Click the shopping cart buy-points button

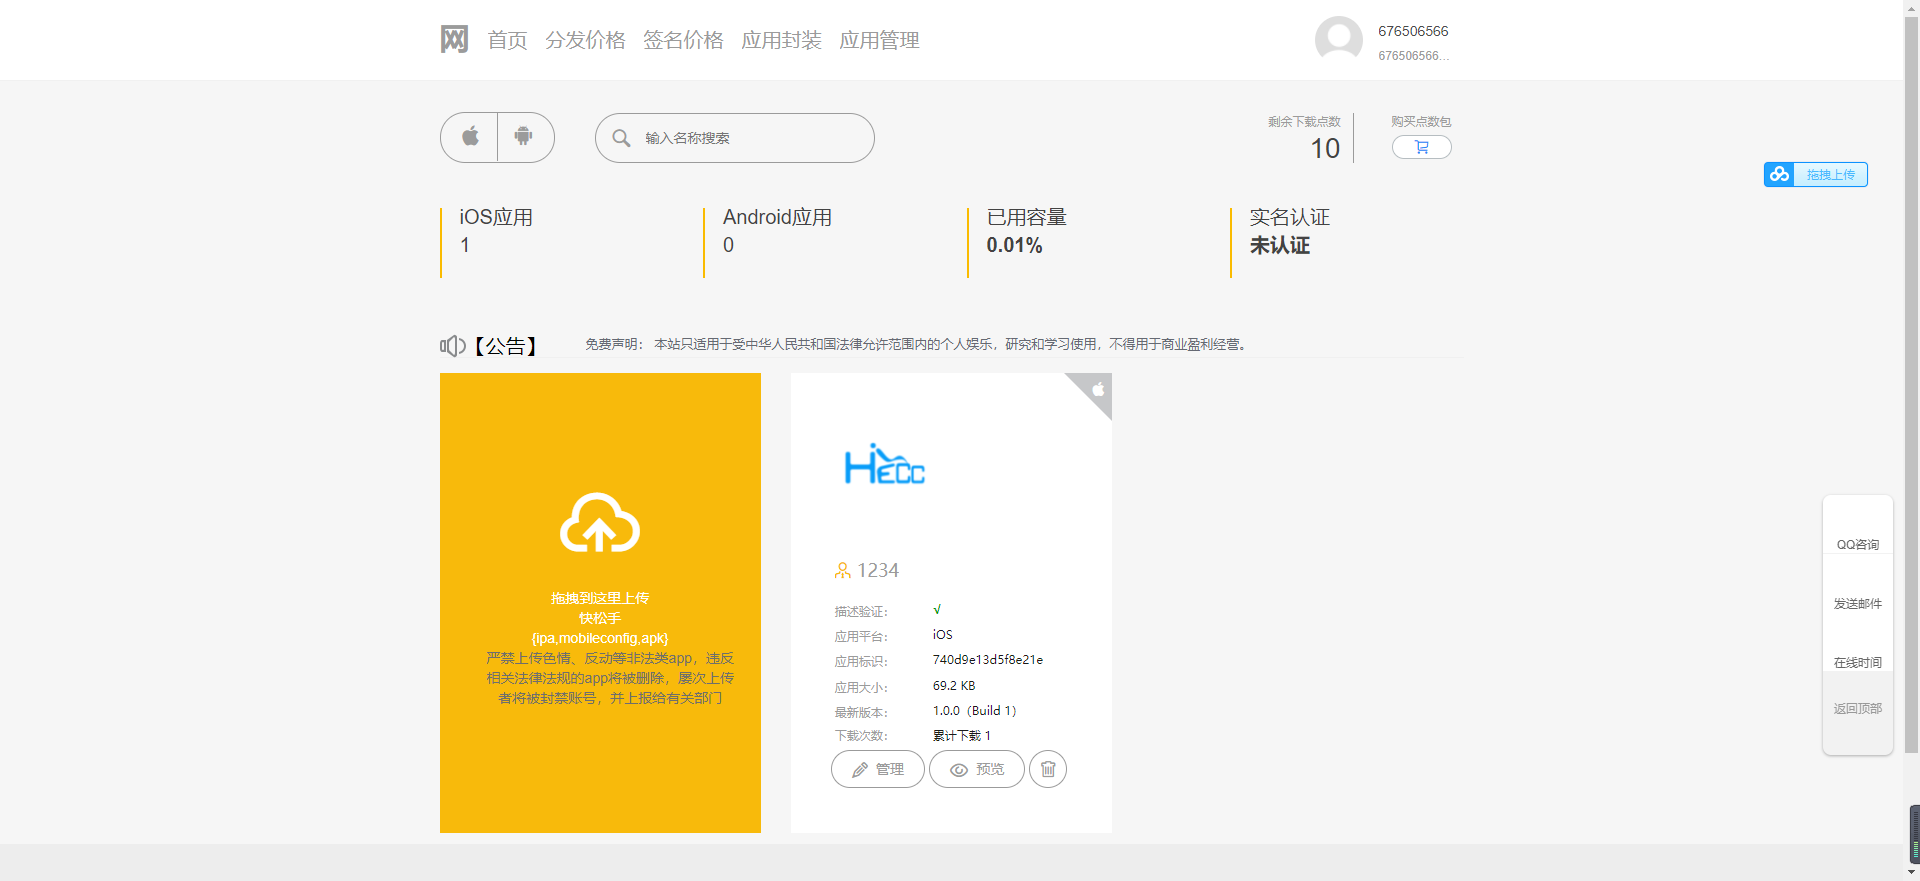point(1421,147)
